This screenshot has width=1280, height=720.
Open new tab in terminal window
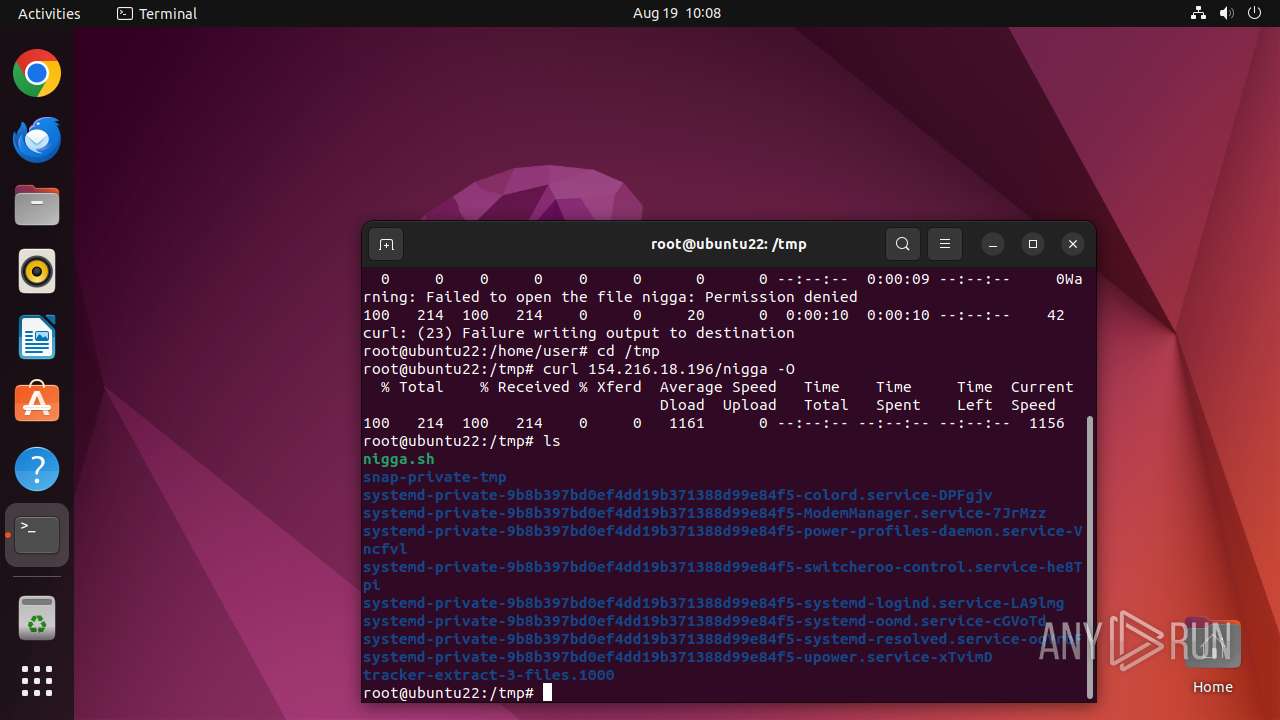(386, 244)
